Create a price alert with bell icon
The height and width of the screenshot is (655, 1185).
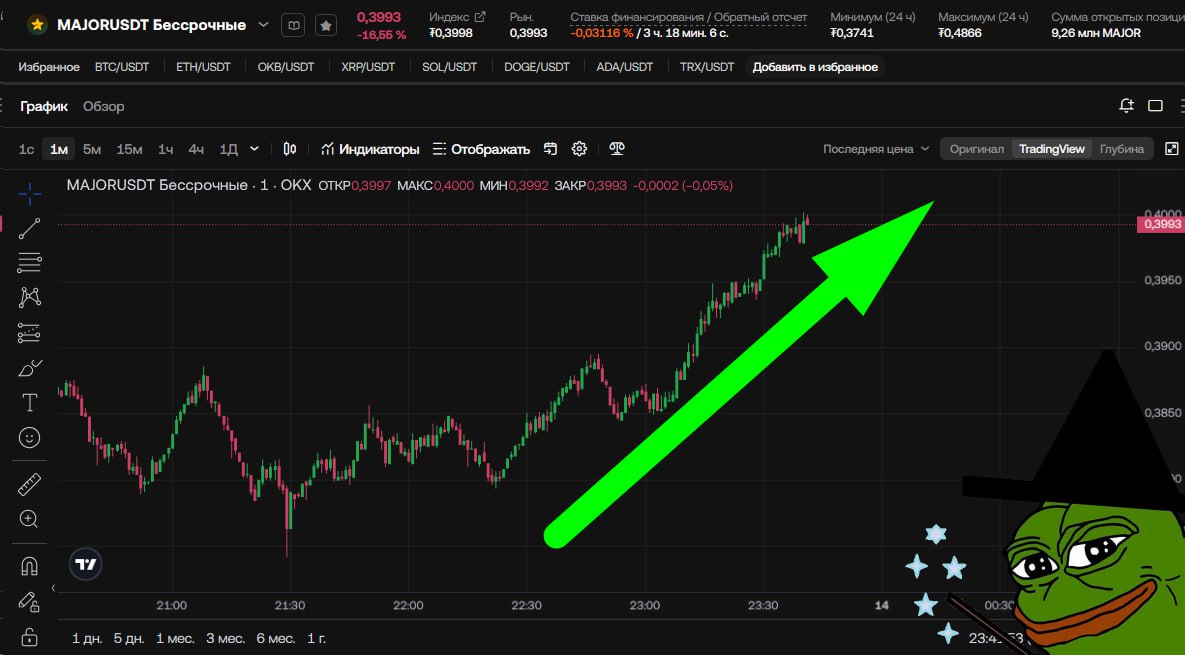click(x=1126, y=106)
